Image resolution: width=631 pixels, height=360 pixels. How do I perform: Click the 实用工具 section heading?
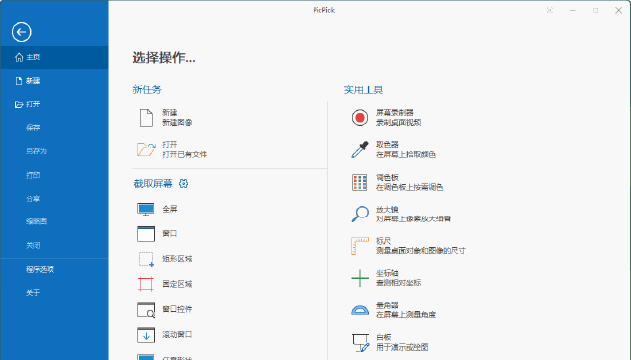pyautogui.click(x=363, y=90)
